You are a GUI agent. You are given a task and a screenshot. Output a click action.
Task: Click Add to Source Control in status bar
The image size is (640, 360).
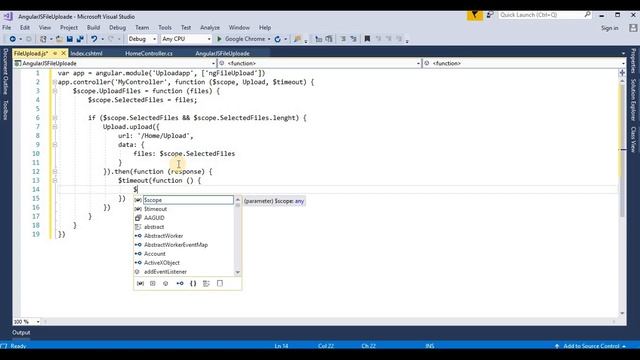[591, 346]
